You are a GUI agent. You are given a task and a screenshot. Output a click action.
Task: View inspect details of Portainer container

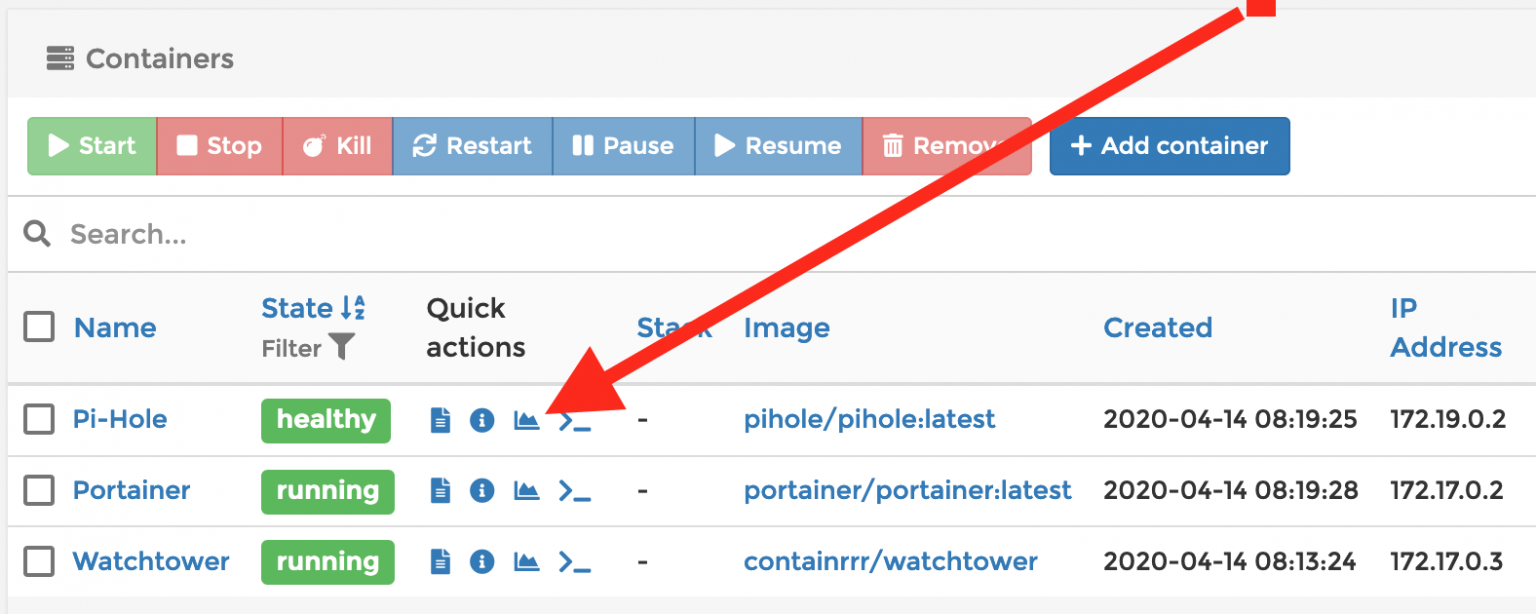483,491
